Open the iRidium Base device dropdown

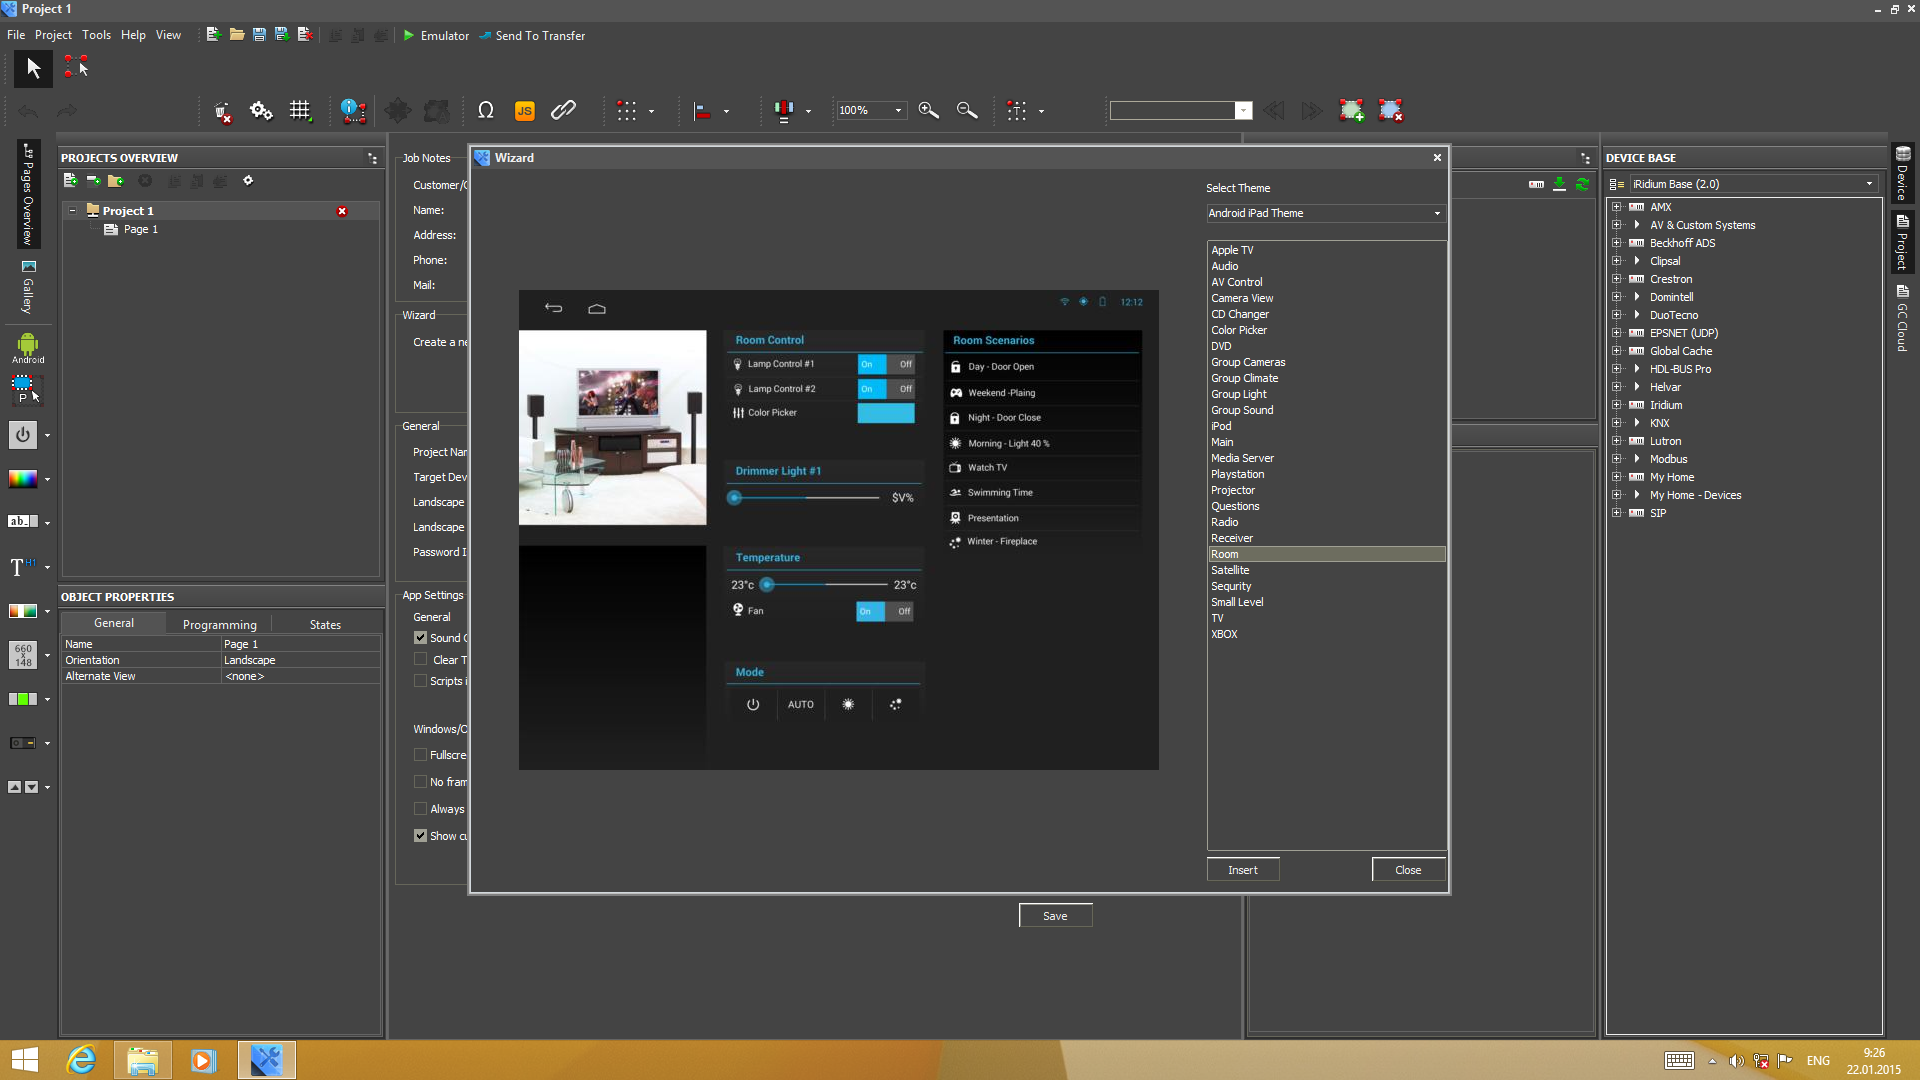[x=1752, y=184]
